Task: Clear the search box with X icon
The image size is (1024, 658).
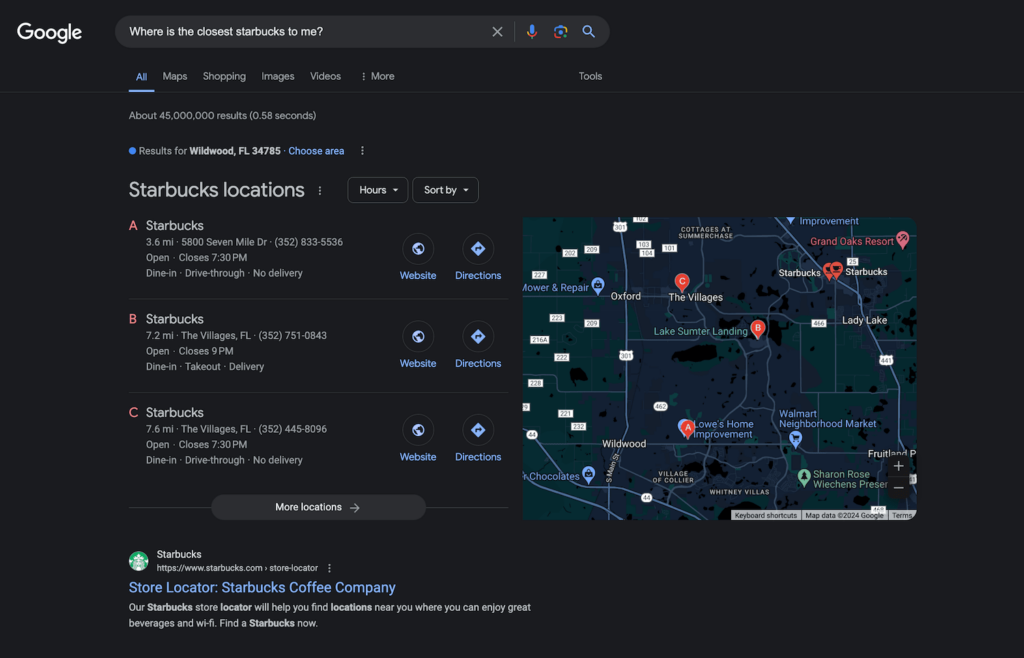Action: pos(497,32)
